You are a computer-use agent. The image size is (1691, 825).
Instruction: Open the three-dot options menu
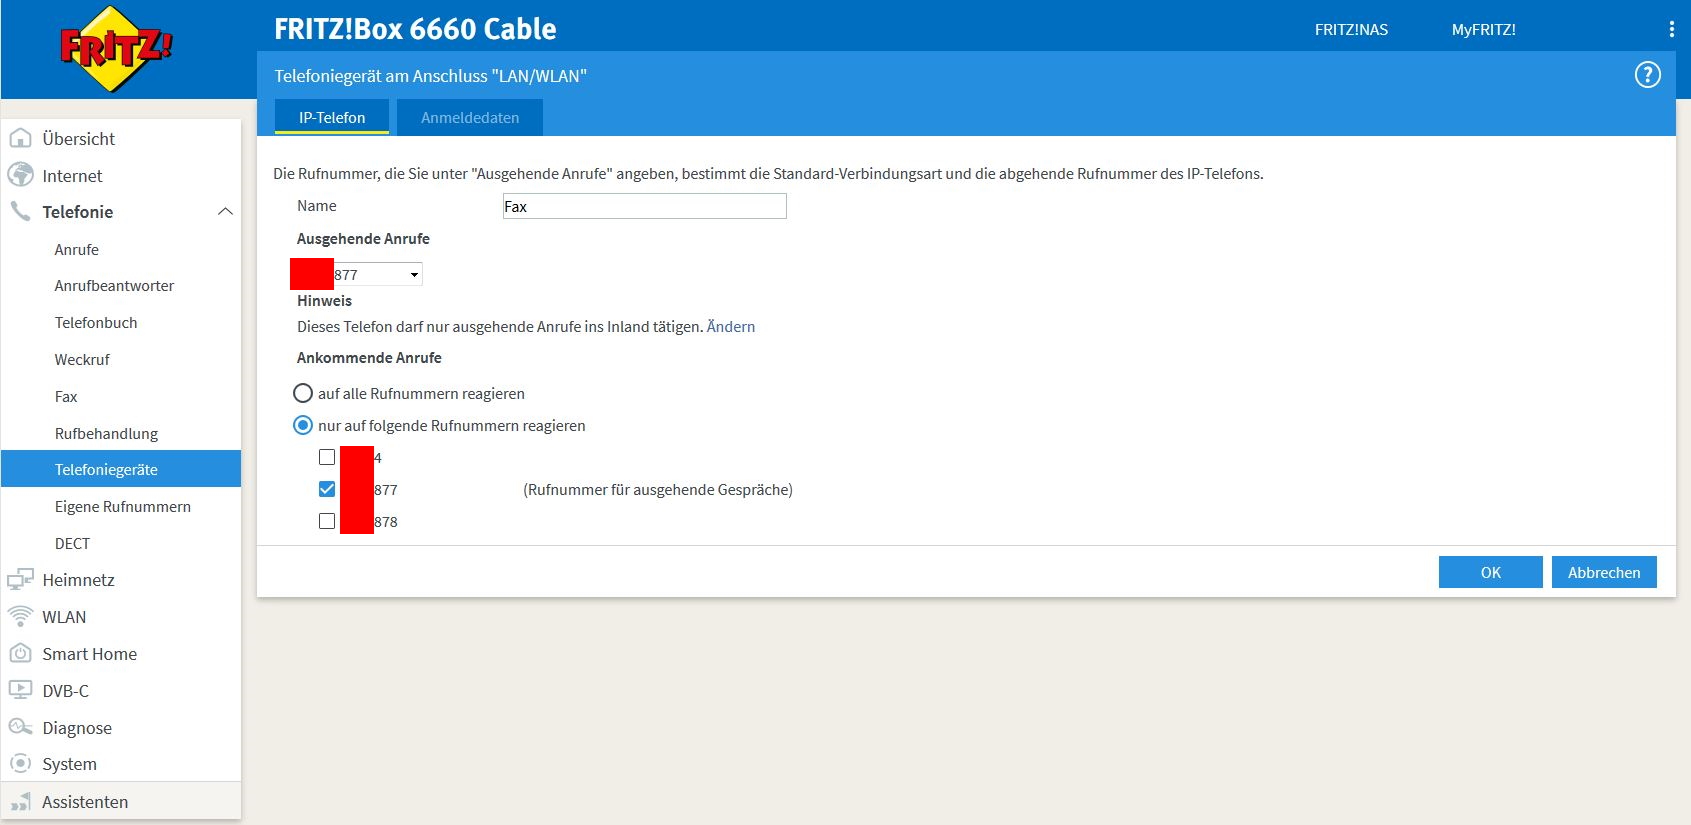click(x=1671, y=29)
